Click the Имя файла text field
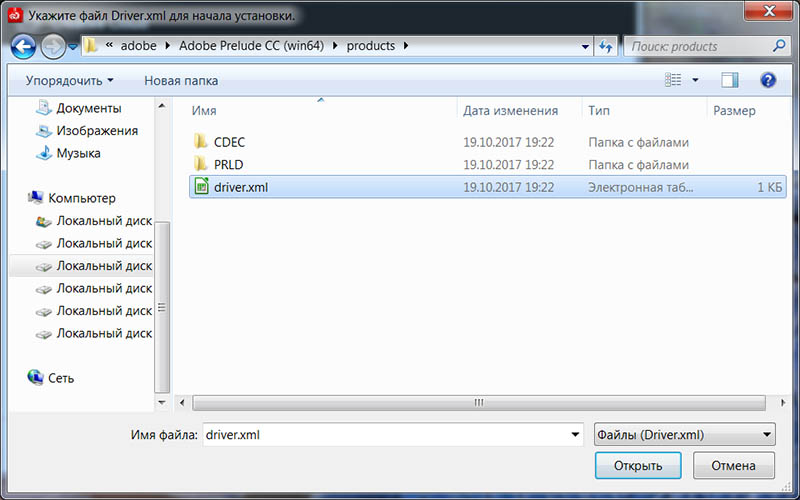Screen dimensions: 800x500 point(393,435)
